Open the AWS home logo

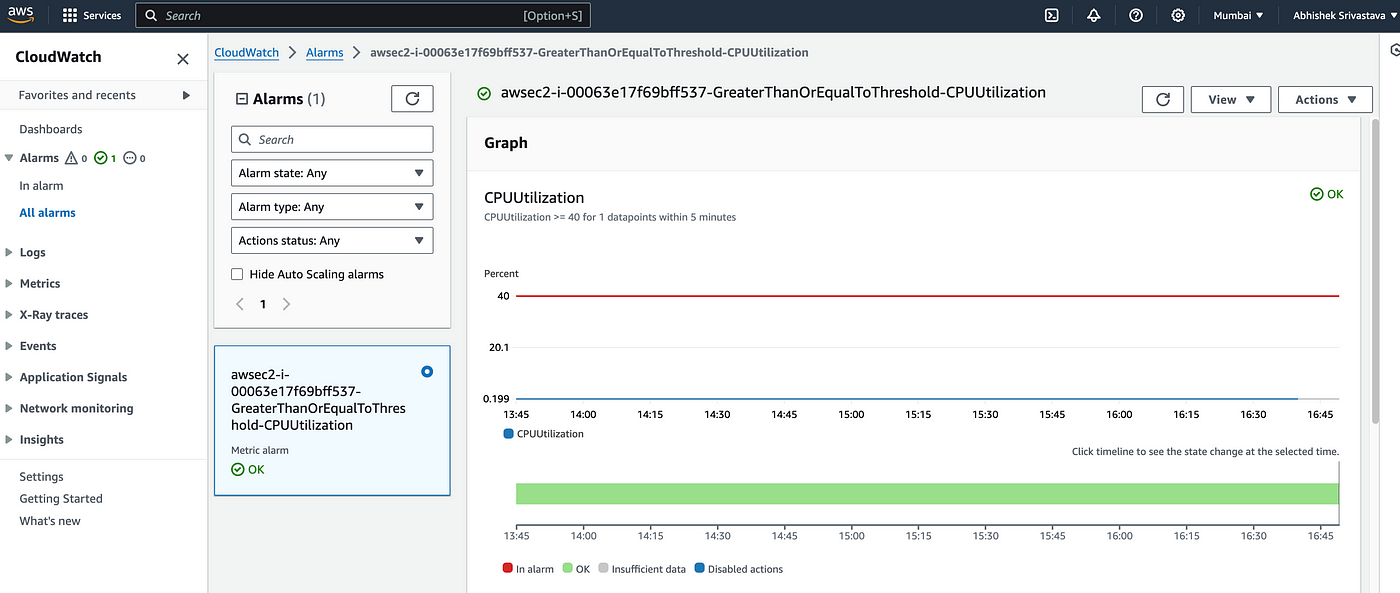point(22,15)
